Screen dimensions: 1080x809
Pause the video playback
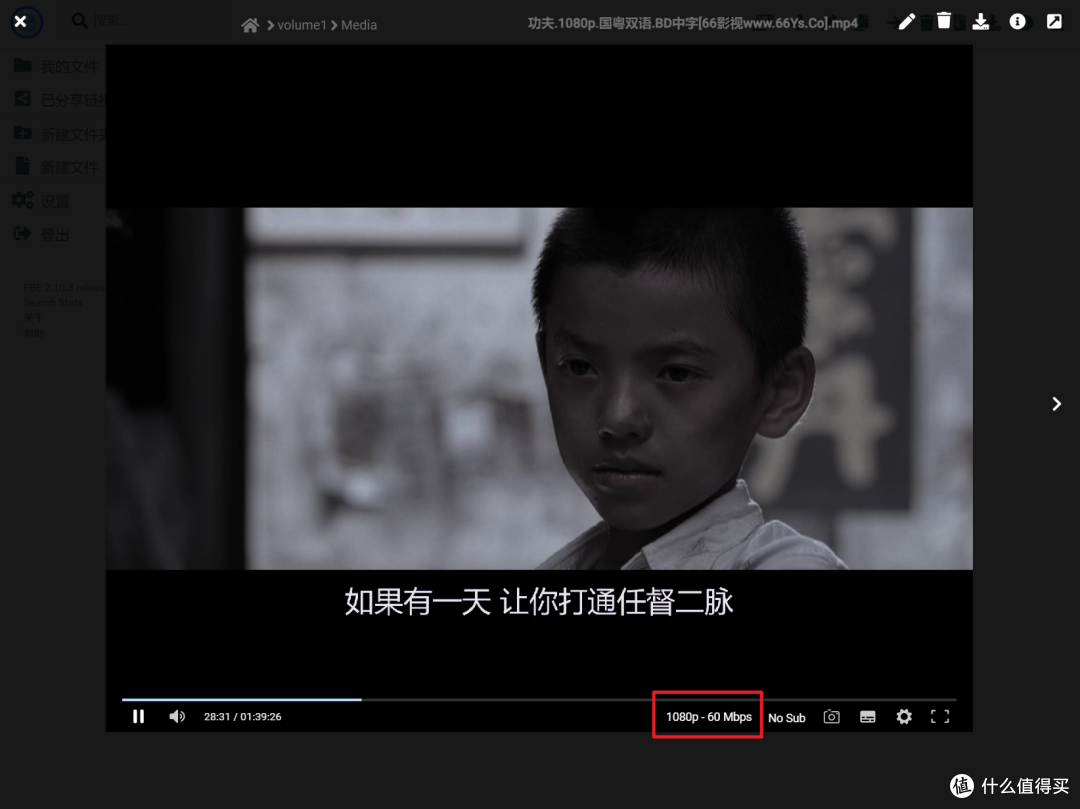[x=138, y=717]
